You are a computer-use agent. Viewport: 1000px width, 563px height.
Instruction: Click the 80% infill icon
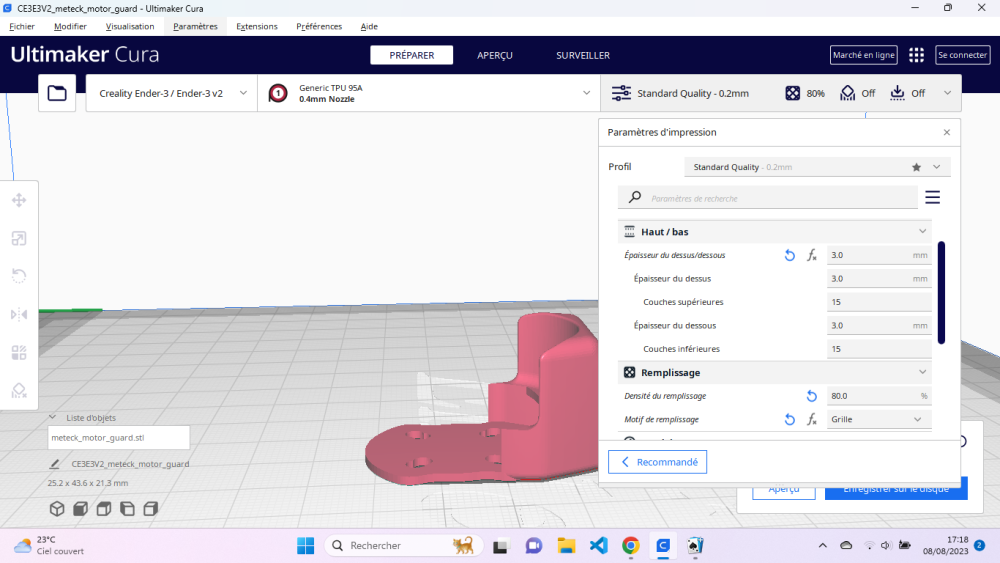click(792, 93)
